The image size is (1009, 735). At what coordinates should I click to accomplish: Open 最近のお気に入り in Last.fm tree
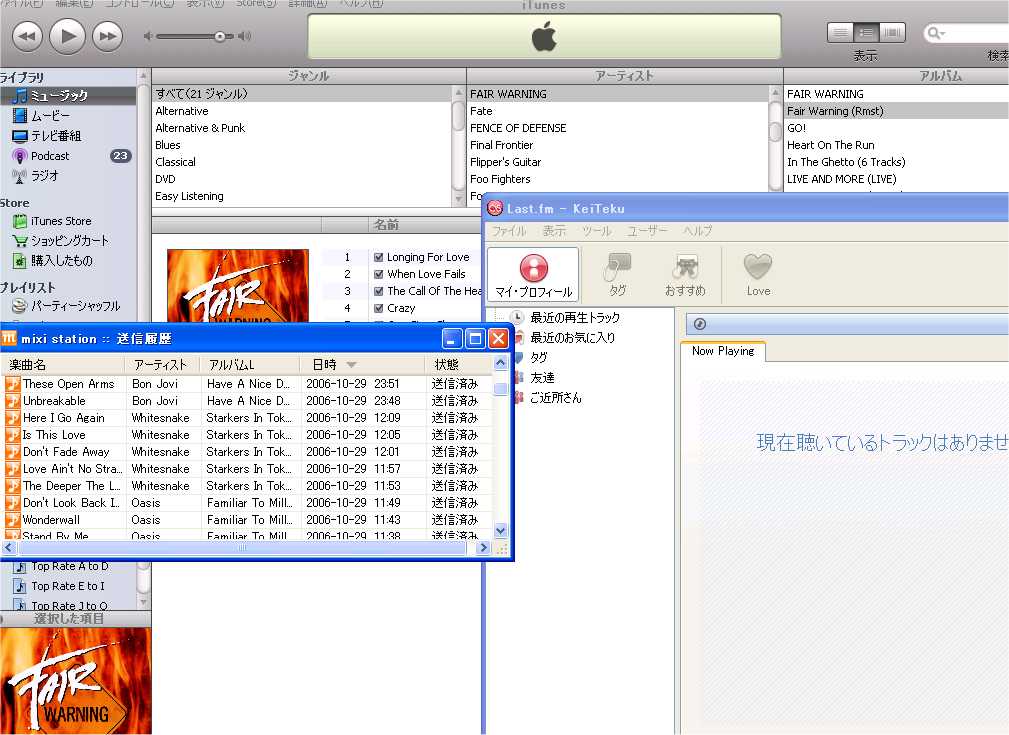coord(572,337)
